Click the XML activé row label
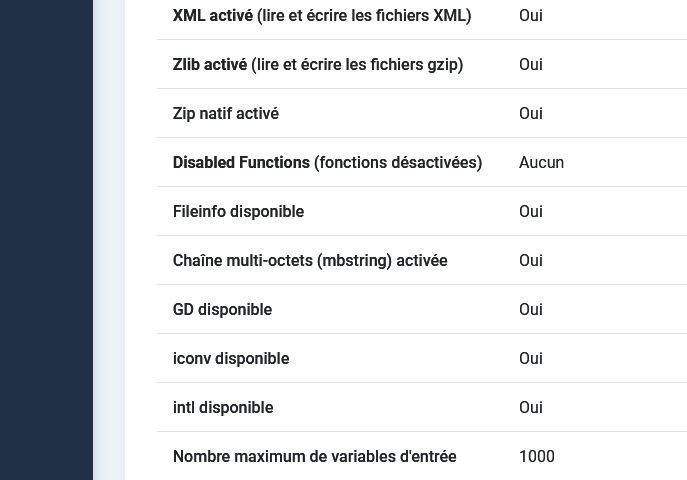 (x=322, y=16)
